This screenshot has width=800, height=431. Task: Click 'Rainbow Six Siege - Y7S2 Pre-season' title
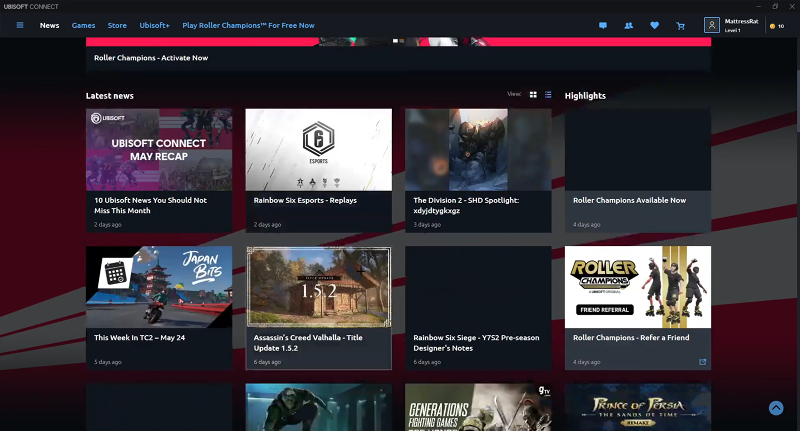476,343
